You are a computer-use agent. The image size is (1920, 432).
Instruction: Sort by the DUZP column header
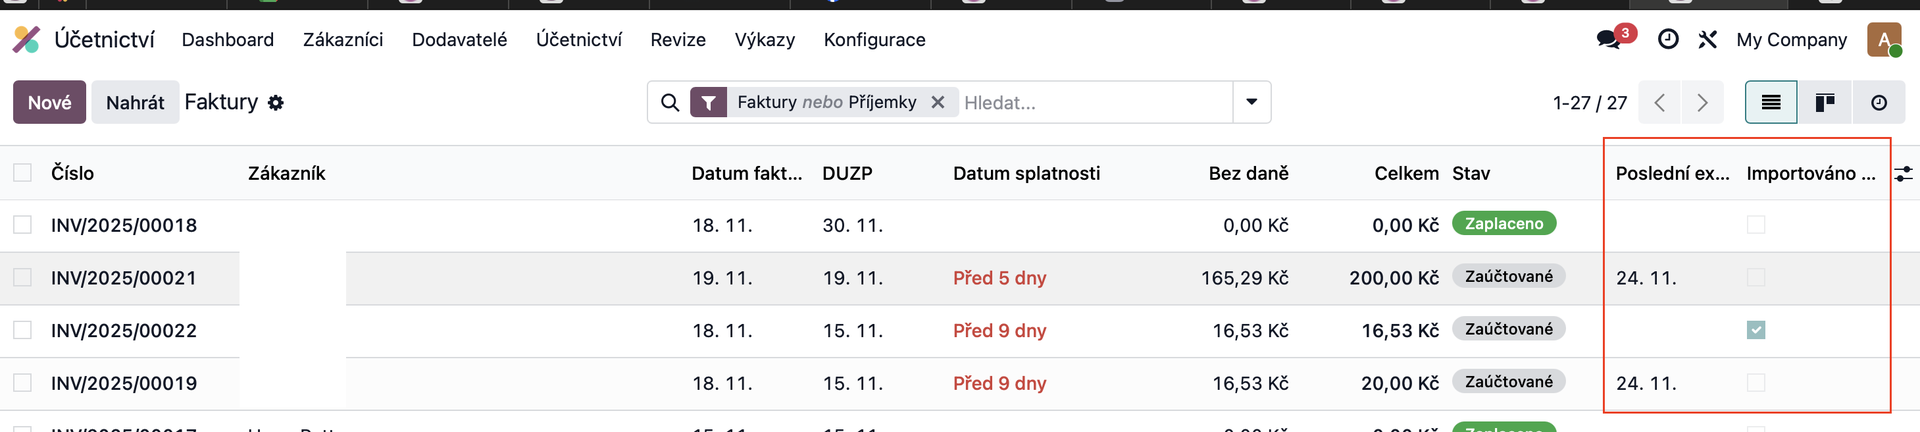847,173
